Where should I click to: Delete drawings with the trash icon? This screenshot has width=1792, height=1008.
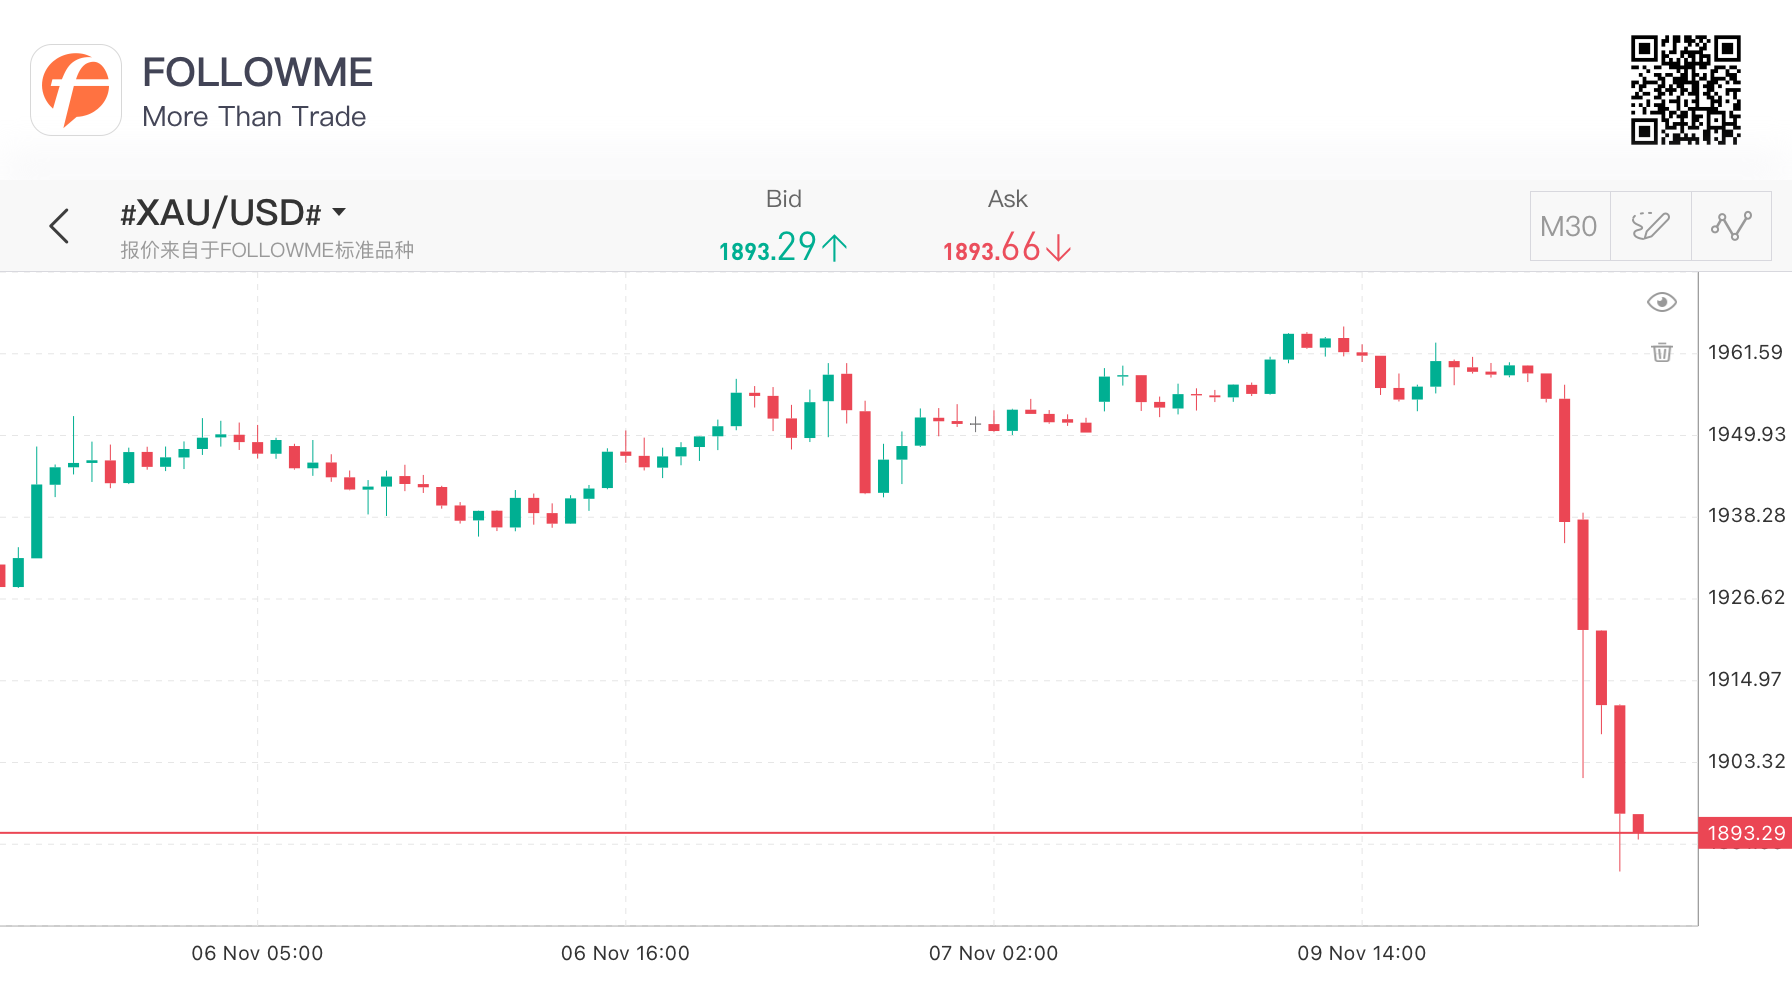click(x=1662, y=352)
